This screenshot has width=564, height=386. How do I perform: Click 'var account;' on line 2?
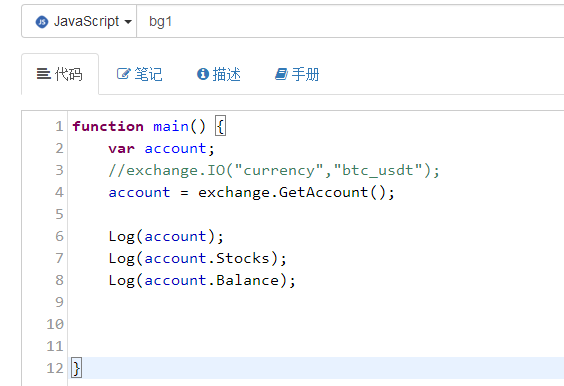(162, 149)
